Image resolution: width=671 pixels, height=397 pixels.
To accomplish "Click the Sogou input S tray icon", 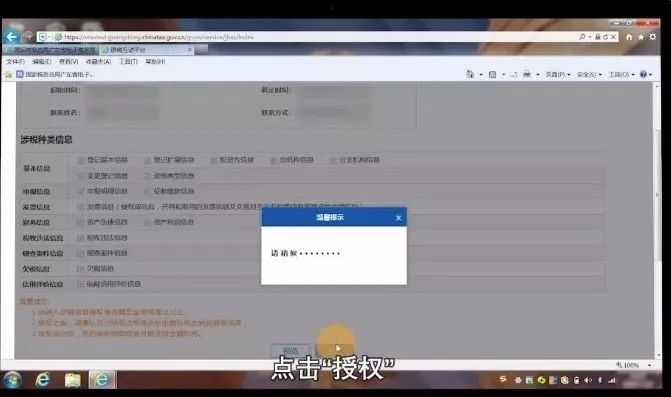I will [503, 379].
